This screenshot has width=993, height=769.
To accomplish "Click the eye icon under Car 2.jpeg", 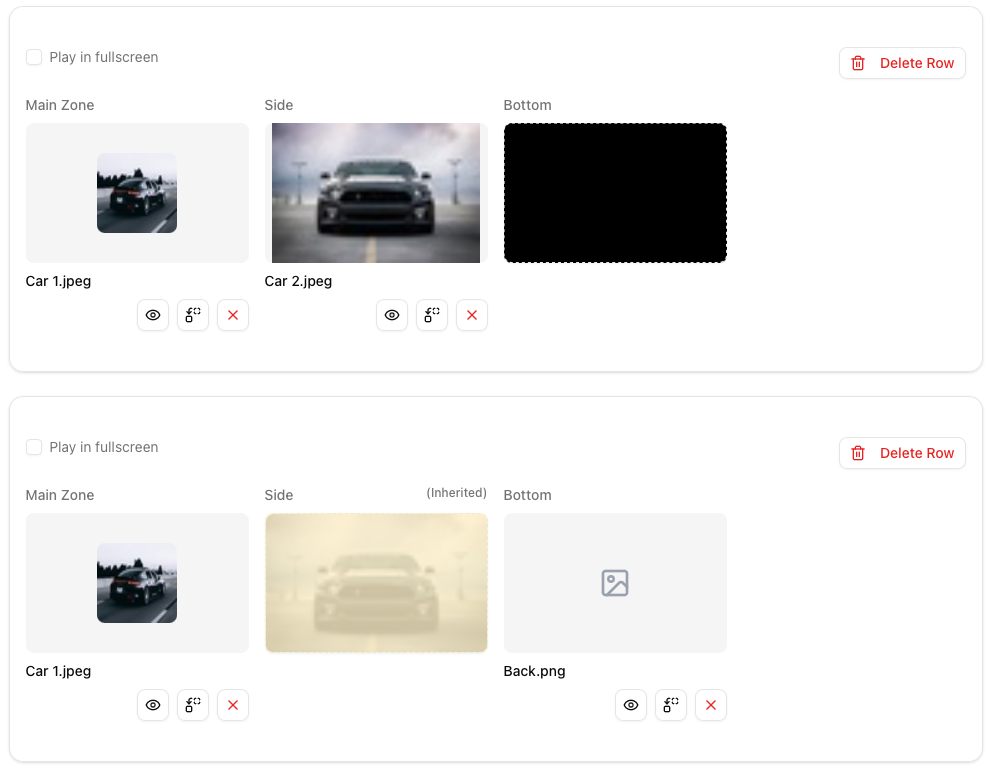I will coord(392,315).
